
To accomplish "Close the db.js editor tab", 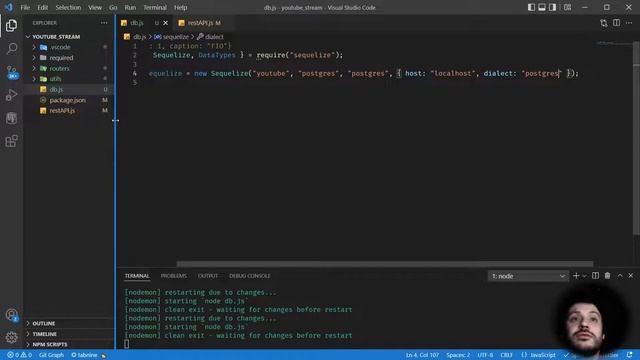I will (x=165, y=23).
